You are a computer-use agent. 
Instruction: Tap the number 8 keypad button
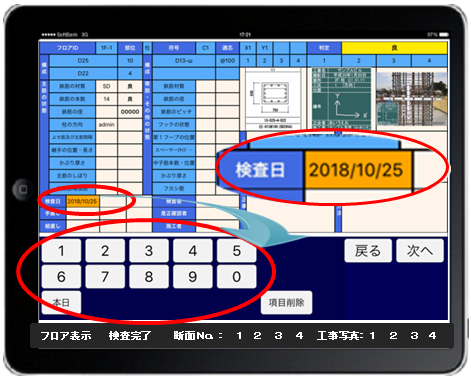click(149, 277)
